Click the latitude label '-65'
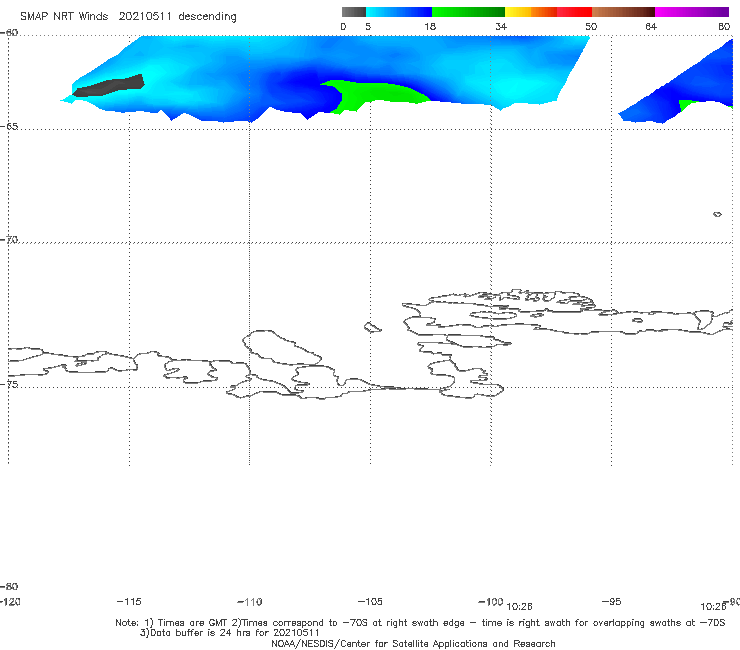740x650 pixels. (9, 127)
